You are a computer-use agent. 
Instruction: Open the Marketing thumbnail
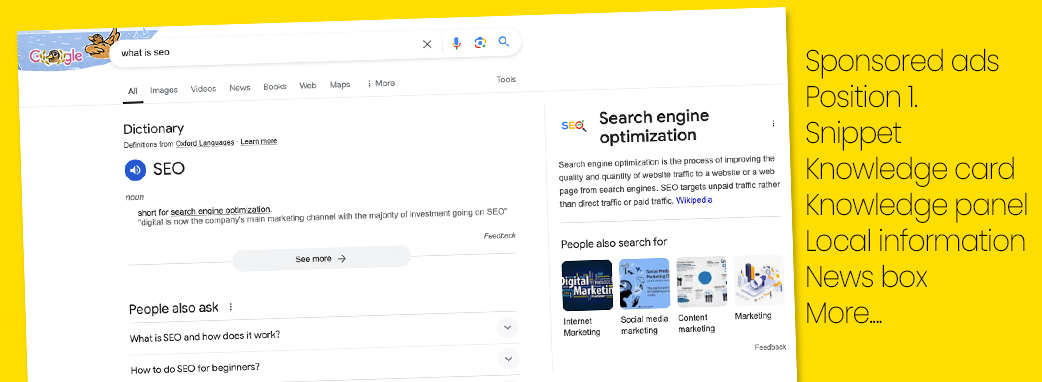pos(759,280)
